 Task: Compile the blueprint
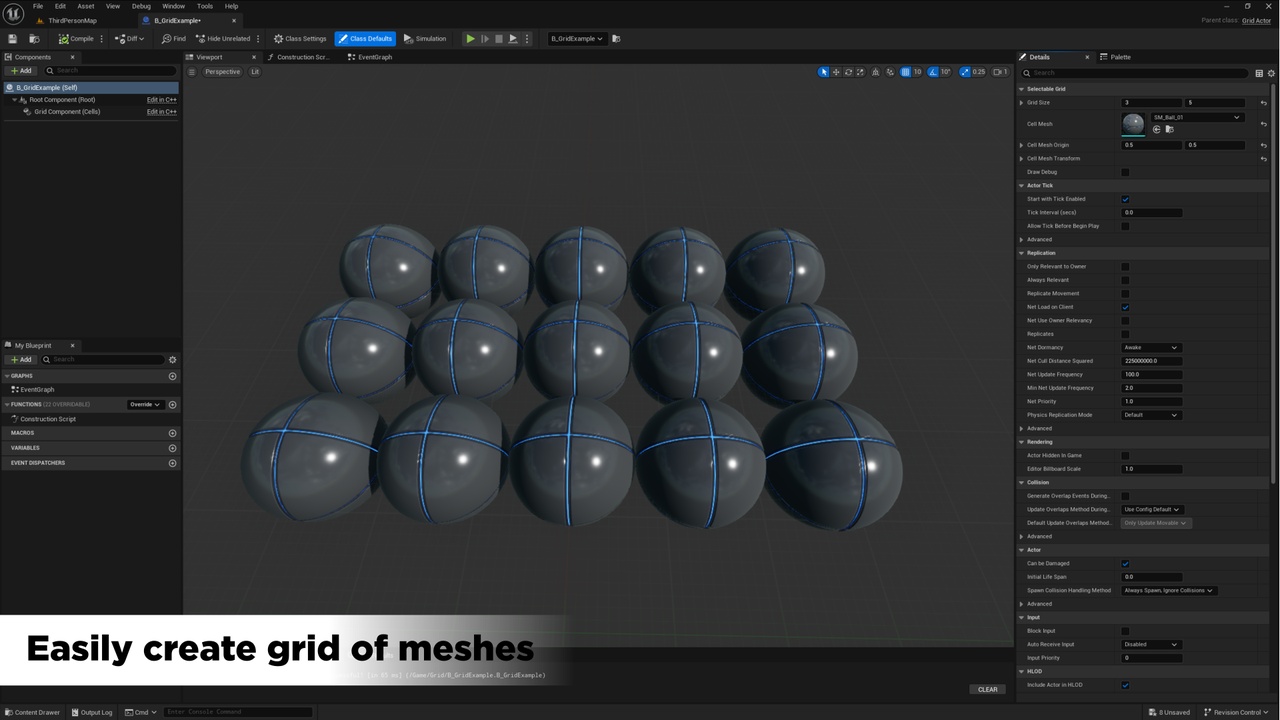(x=76, y=39)
